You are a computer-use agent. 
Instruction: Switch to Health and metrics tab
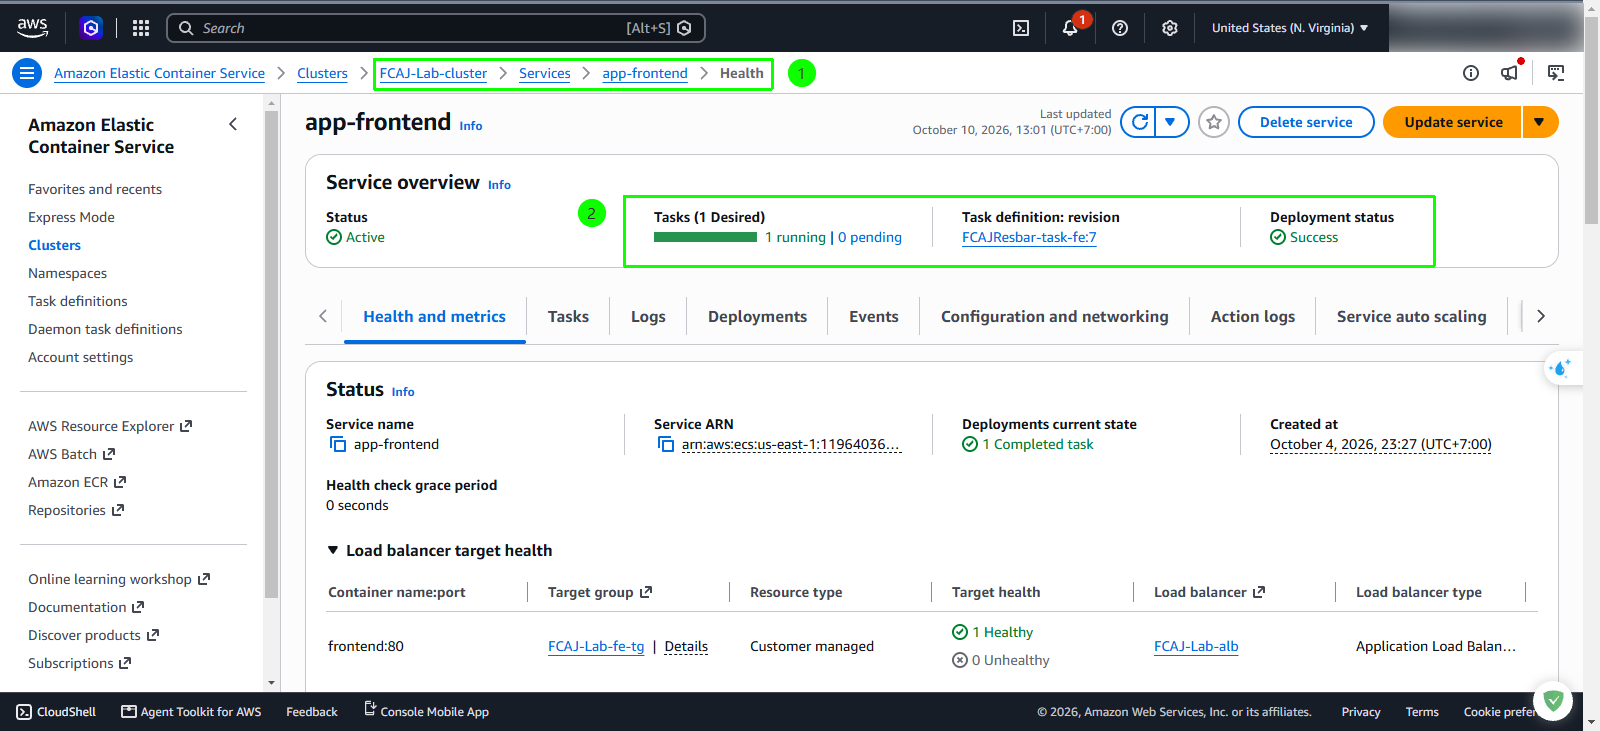click(435, 316)
